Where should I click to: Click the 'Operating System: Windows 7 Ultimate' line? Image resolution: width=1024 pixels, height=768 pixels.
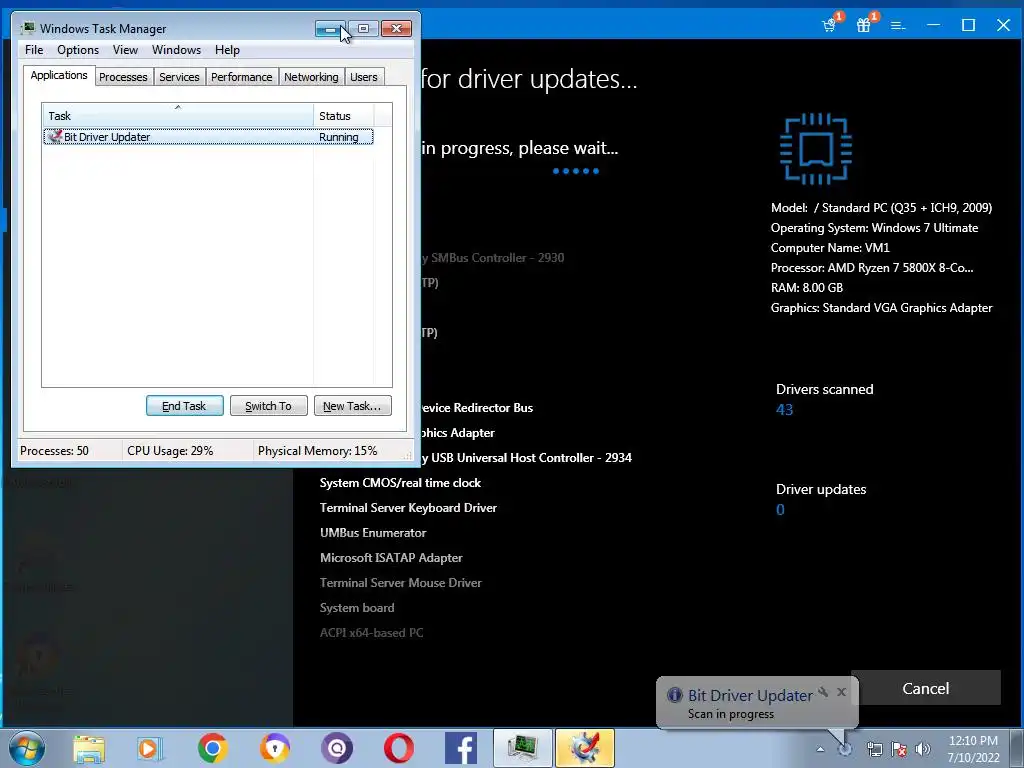tap(874, 228)
